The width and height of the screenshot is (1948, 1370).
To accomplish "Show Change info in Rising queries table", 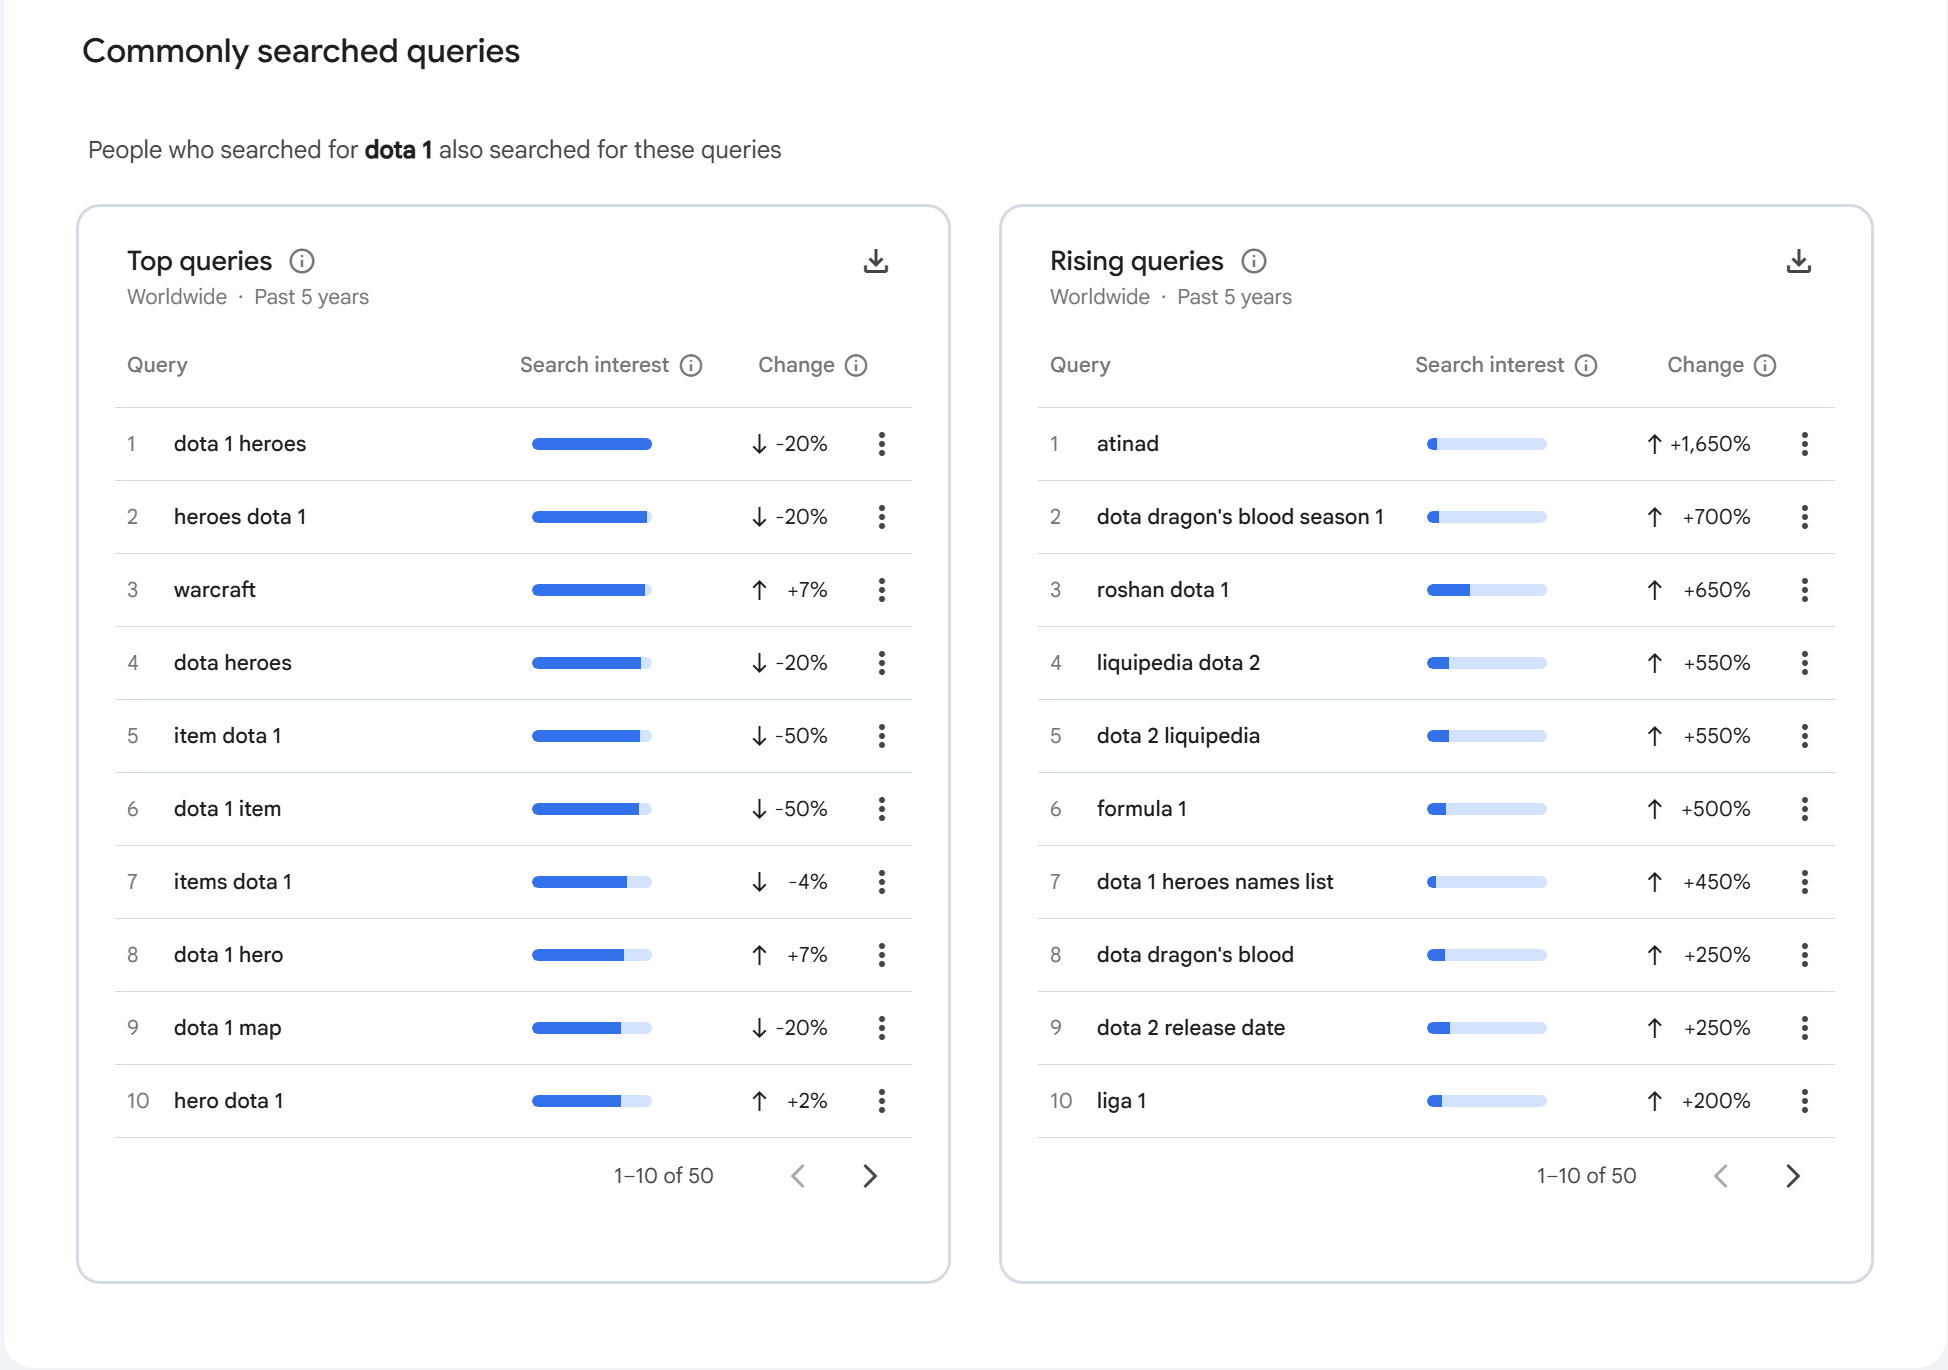I will [1765, 365].
